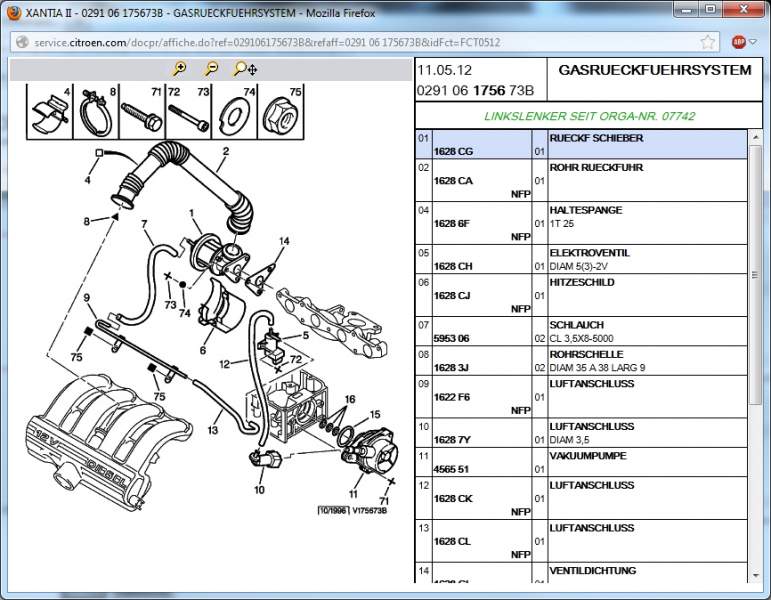The height and width of the screenshot is (600, 771).
Task: Click description CL 3,5X8-5000
Action: [x=582, y=338]
